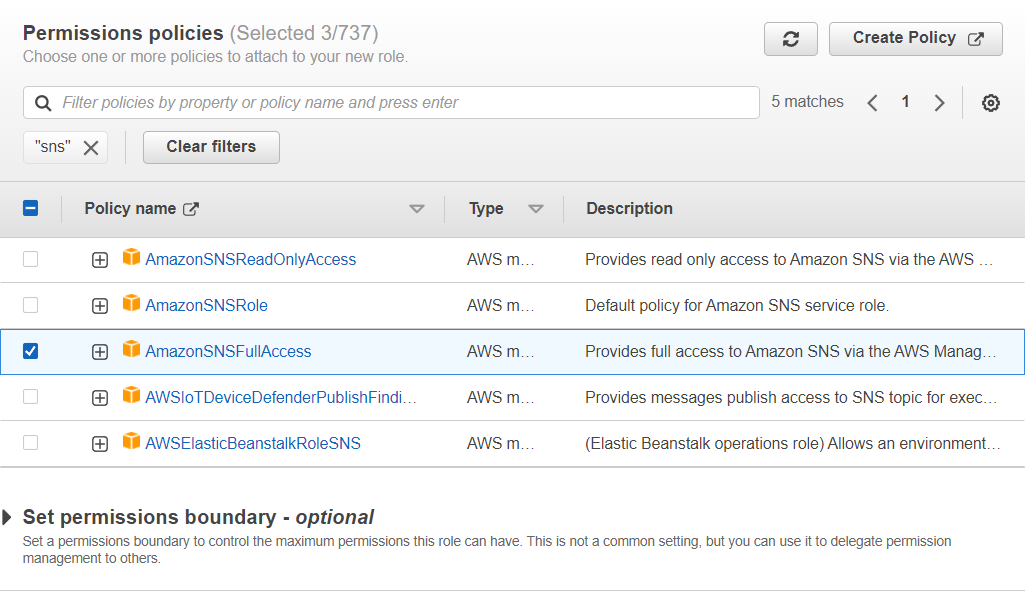This screenshot has width=1027, height=592.
Task: Open the table preferences gear icon
Action: tap(990, 103)
